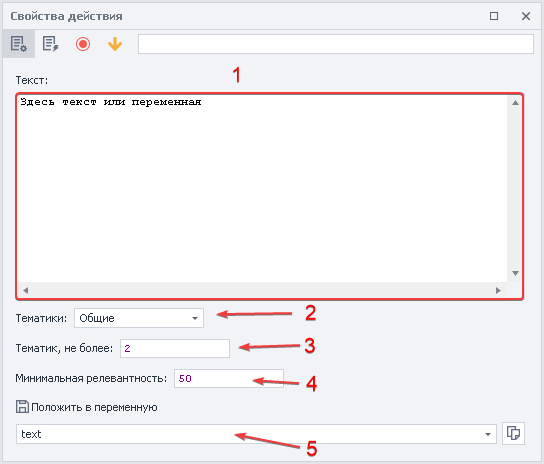Viewport: 544px width, 464px height.
Task: Click the Минимальная релевантность field
Action: 229,378
